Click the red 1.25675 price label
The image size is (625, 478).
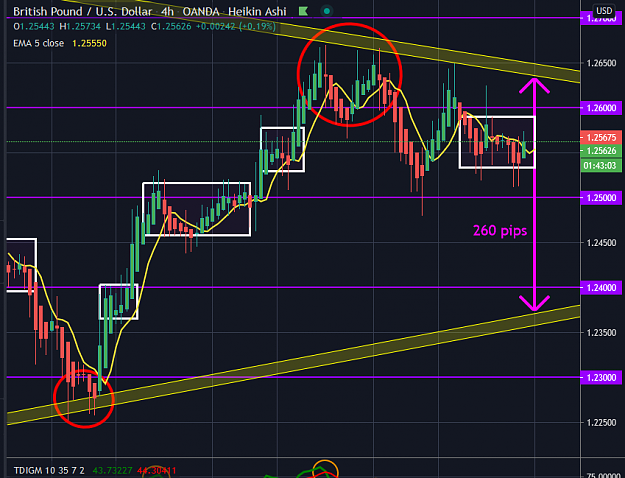point(601,138)
